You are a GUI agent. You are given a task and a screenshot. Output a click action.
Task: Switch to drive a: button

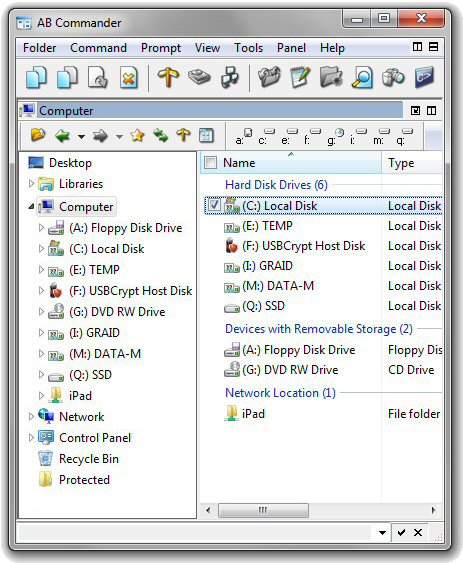click(244, 136)
